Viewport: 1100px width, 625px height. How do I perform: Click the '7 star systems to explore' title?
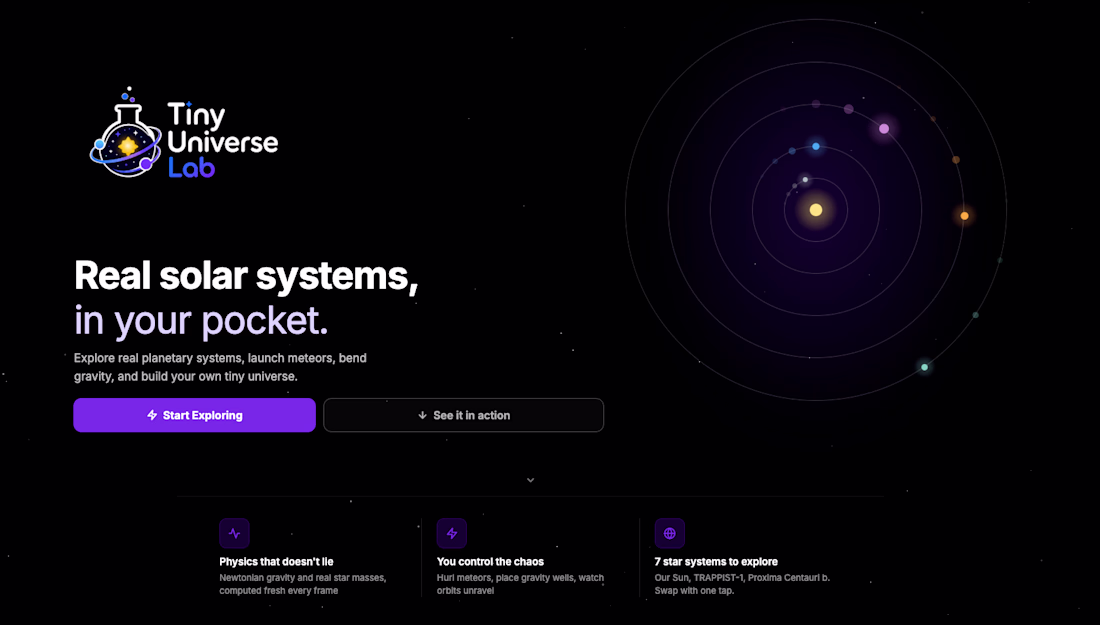[716, 562]
